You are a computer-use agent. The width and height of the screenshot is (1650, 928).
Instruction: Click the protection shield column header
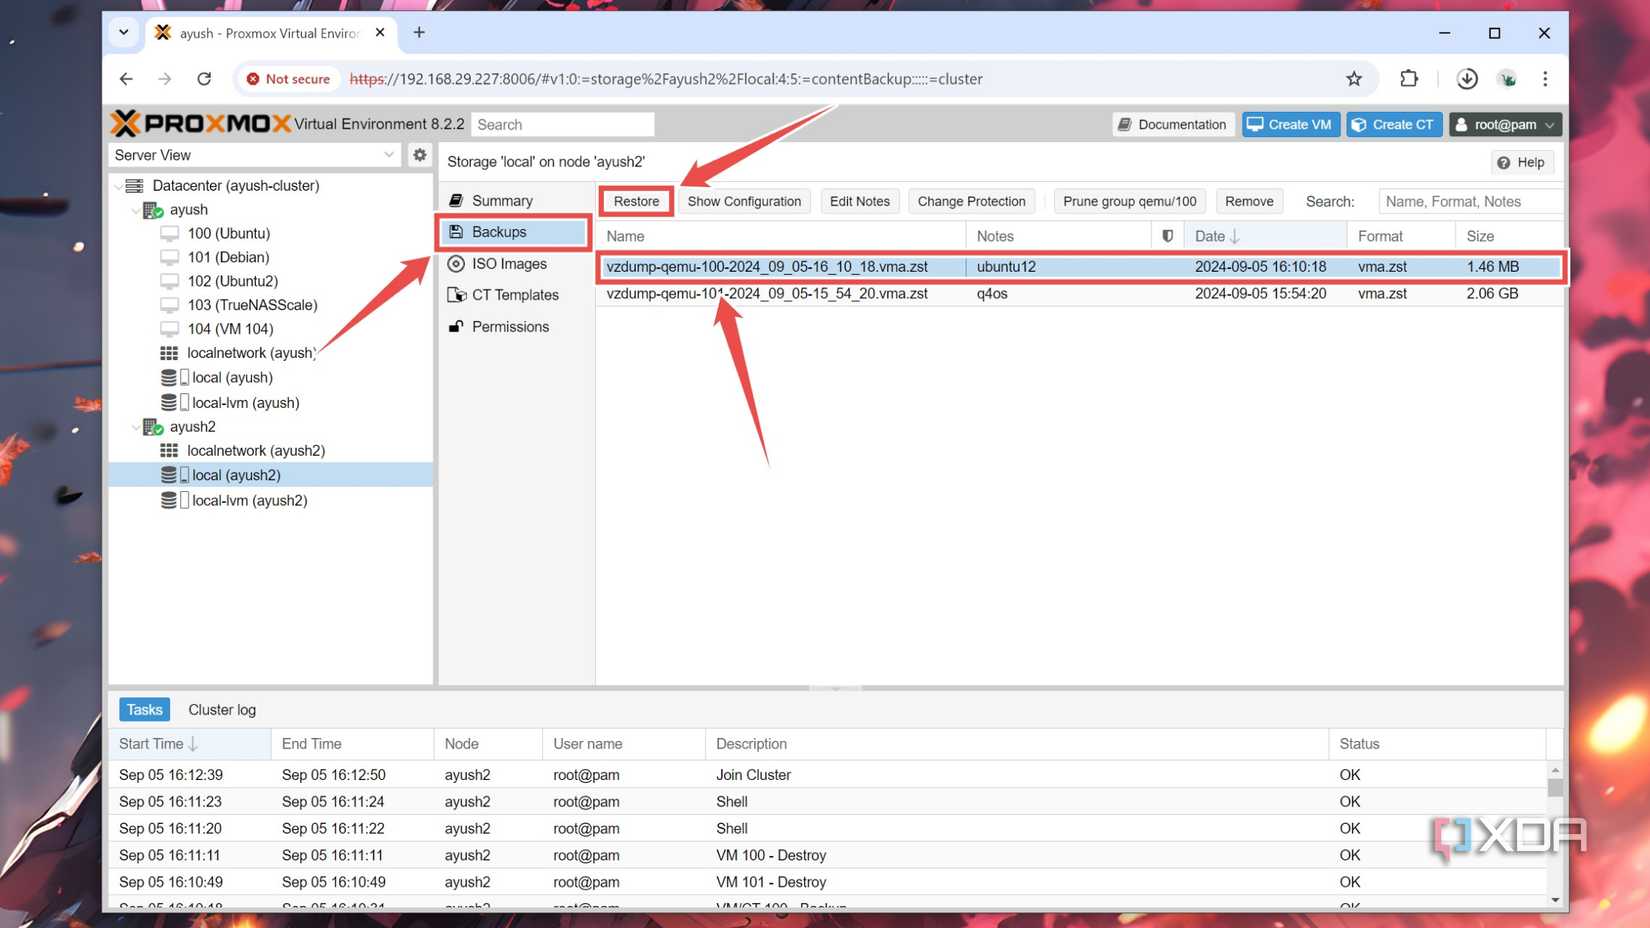coord(1167,236)
